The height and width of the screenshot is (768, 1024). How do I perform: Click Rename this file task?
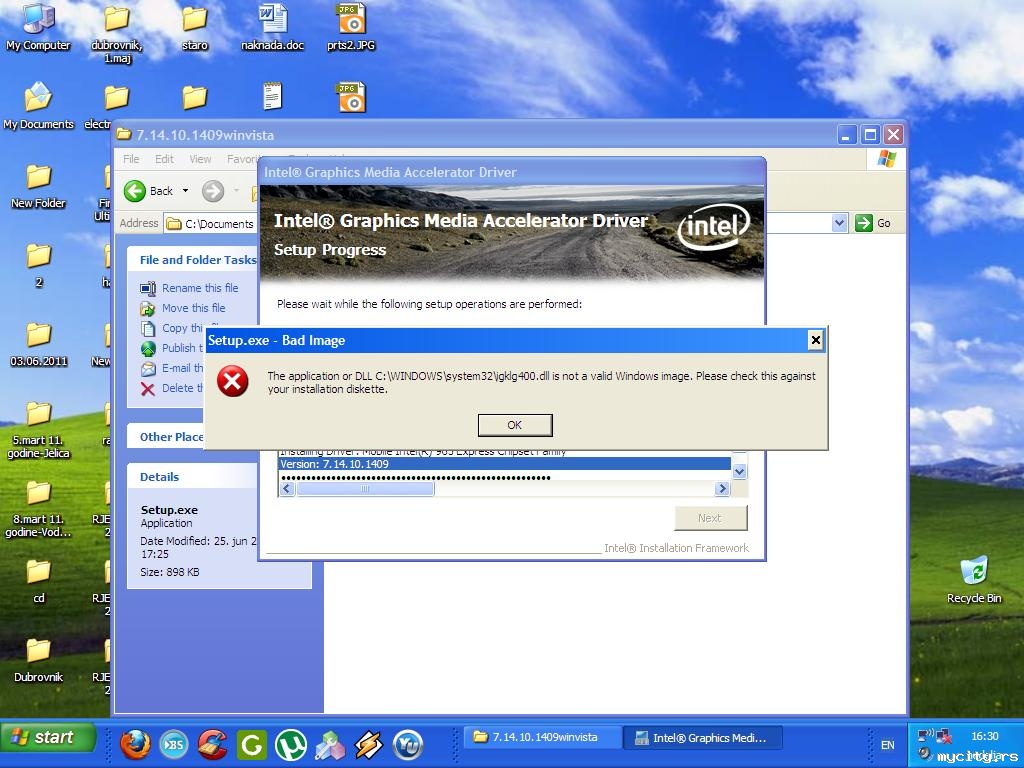point(200,288)
